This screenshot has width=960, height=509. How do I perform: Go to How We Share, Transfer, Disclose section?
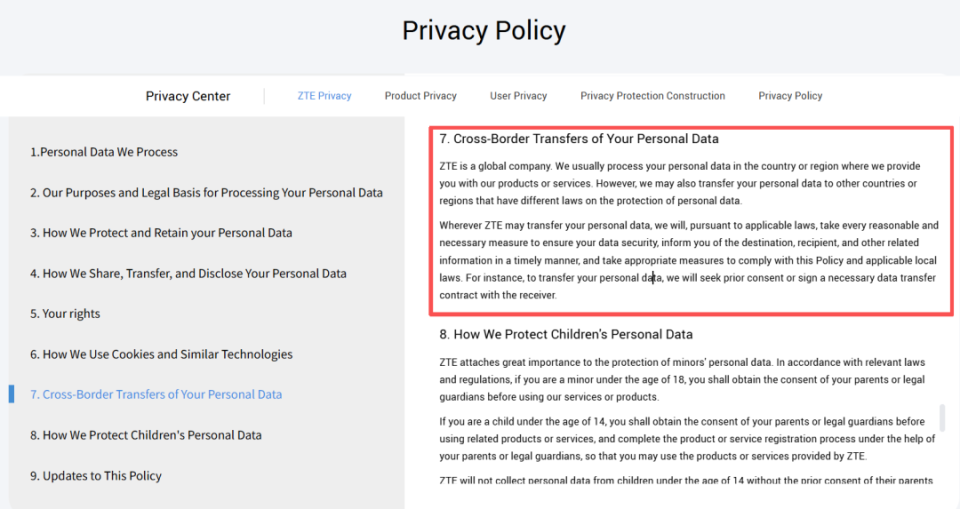pyautogui.click(x=188, y=273)
